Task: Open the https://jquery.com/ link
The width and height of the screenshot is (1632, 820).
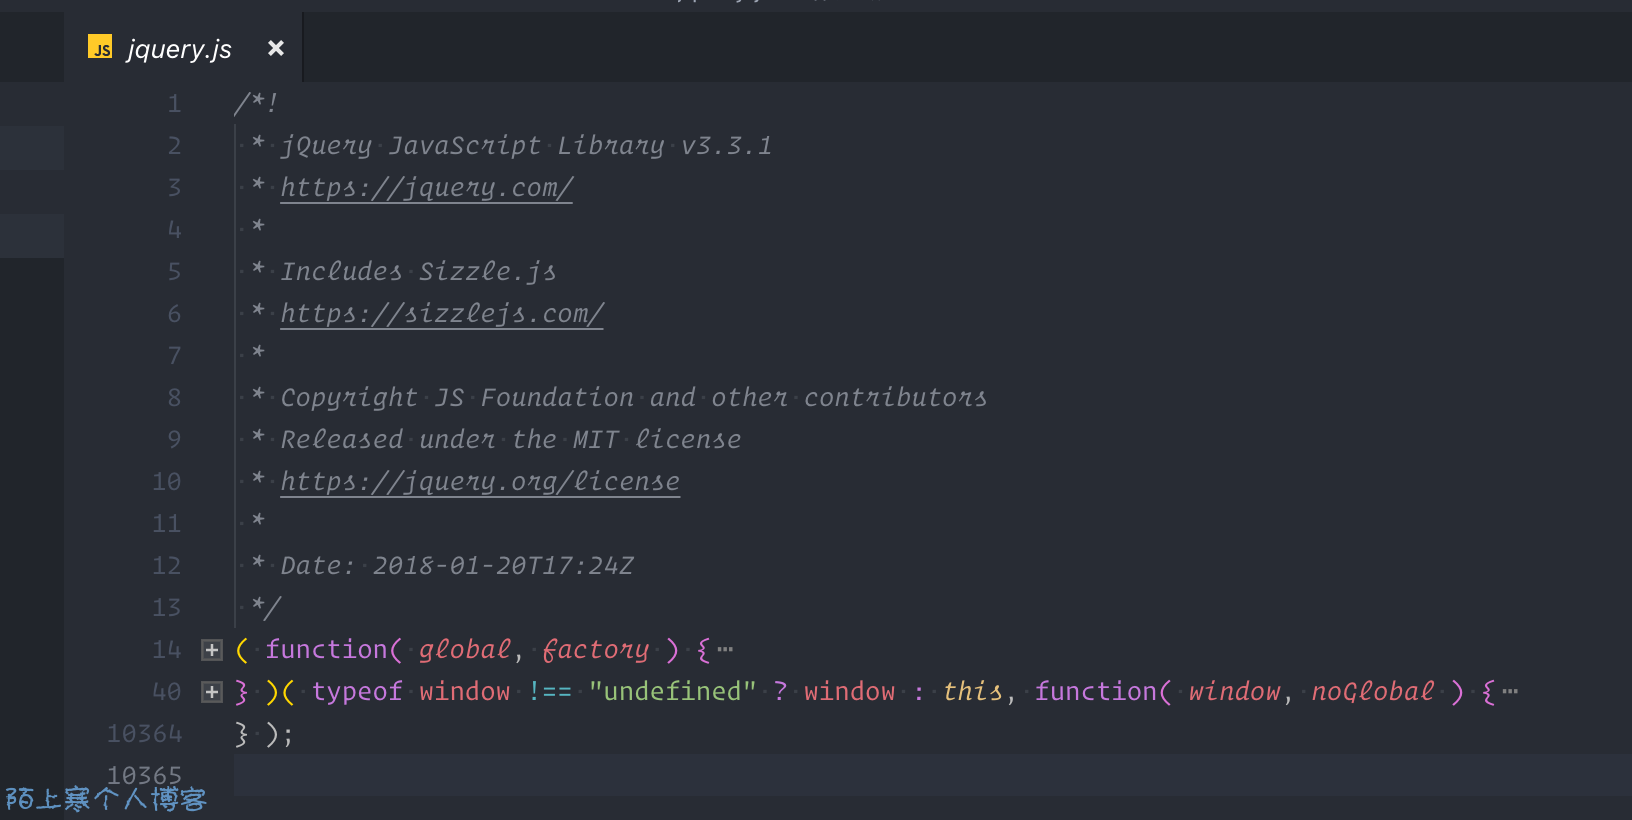Action: coord(426,188)
